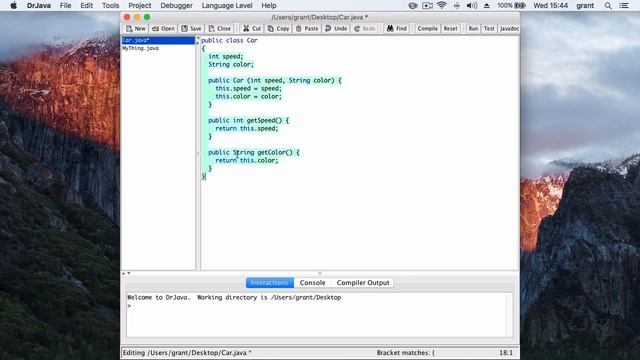Open Notification Center list icon

coord(624,5)
